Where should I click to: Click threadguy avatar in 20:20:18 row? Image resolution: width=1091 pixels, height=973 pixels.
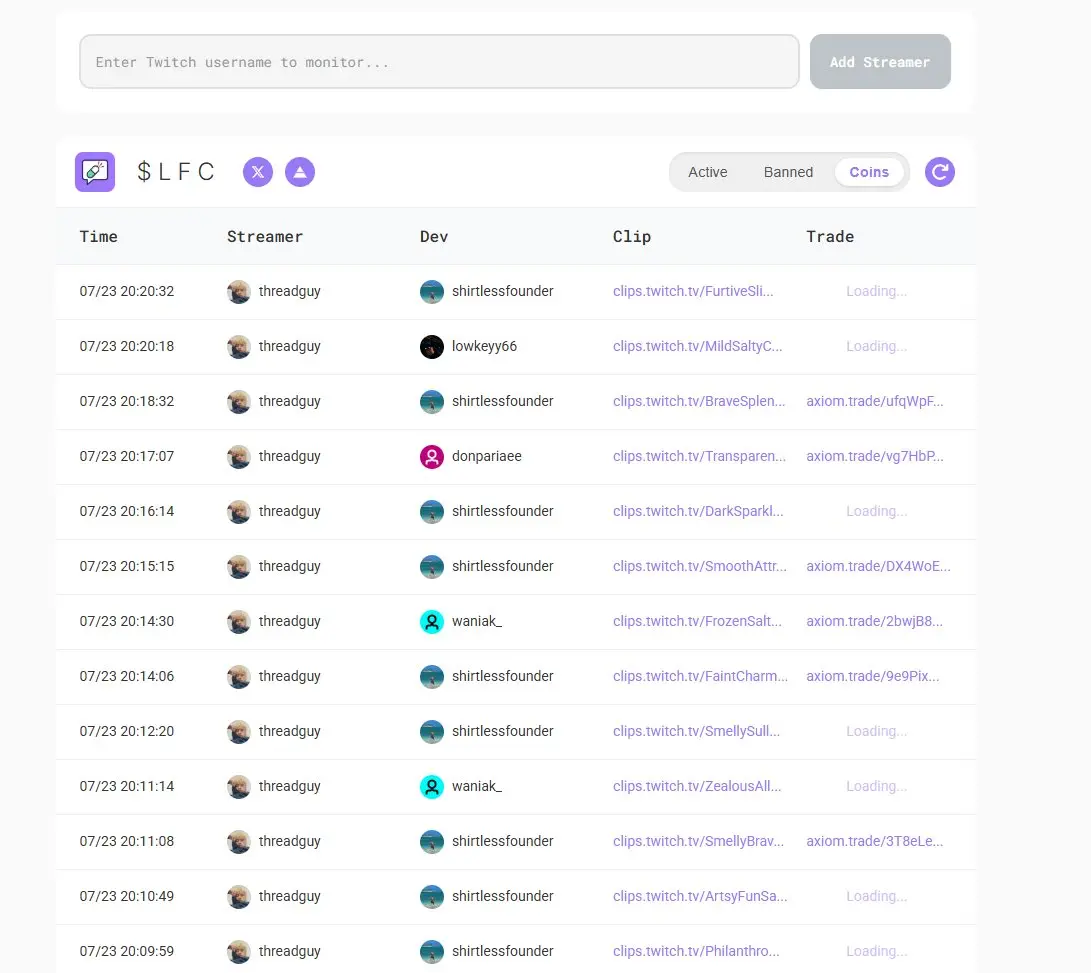pos(239,347)
